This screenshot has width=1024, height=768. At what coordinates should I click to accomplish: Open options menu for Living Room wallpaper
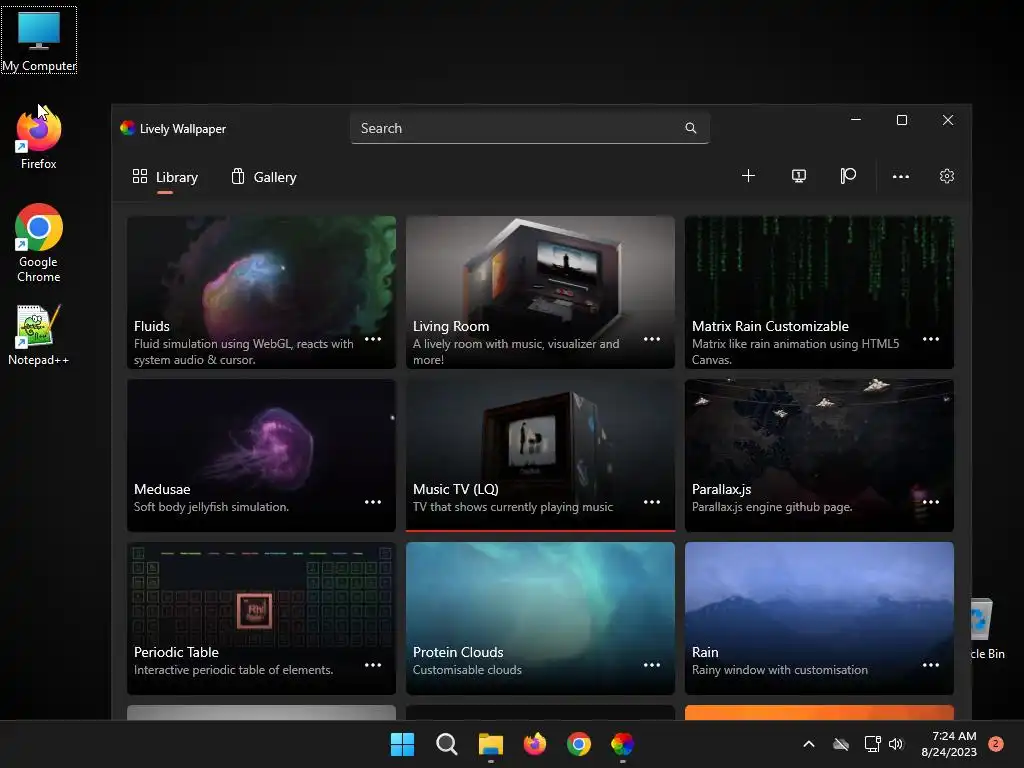click(652, 339)
